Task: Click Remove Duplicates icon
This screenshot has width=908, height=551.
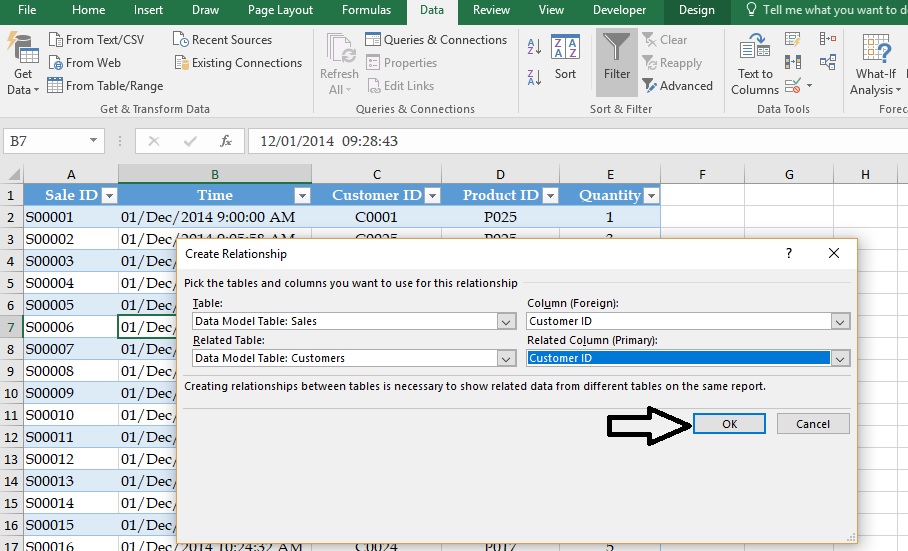Action: [x=793, y=63]
